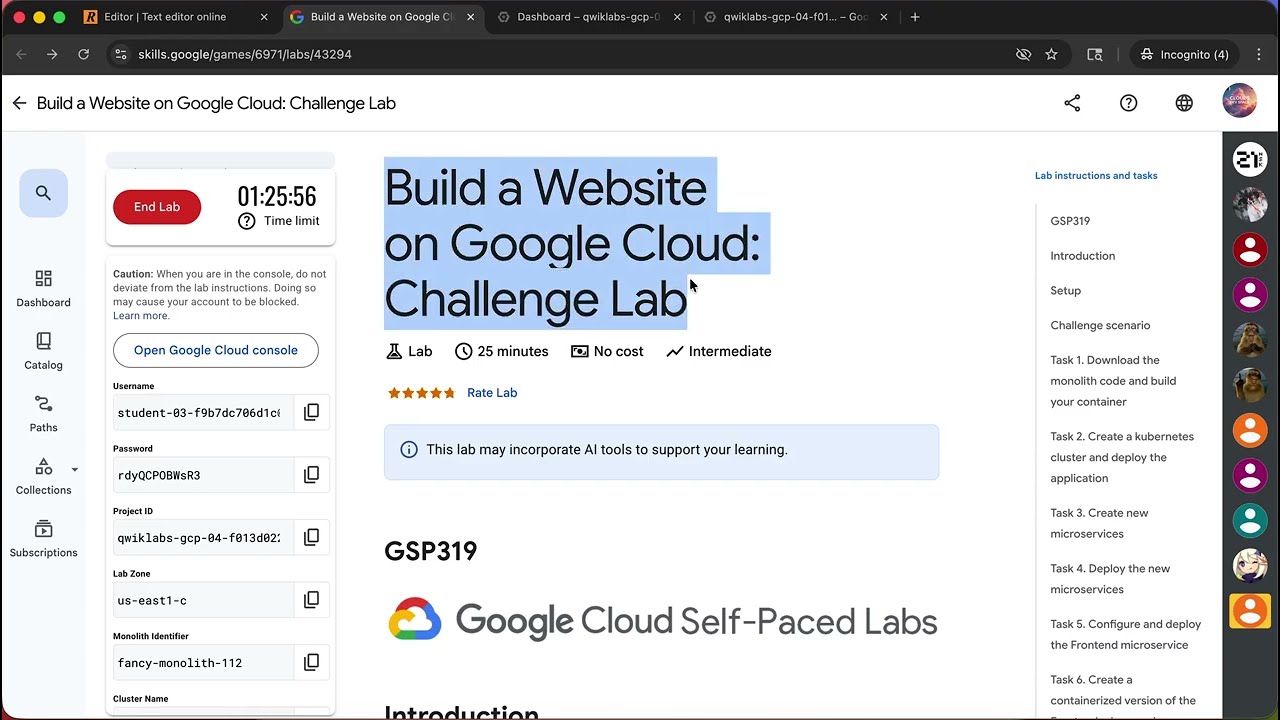The width and height of the screenshot is (1280, 720).
Task: Click the fancy-monolith-112 identifier text
Action: pos(180,663)
